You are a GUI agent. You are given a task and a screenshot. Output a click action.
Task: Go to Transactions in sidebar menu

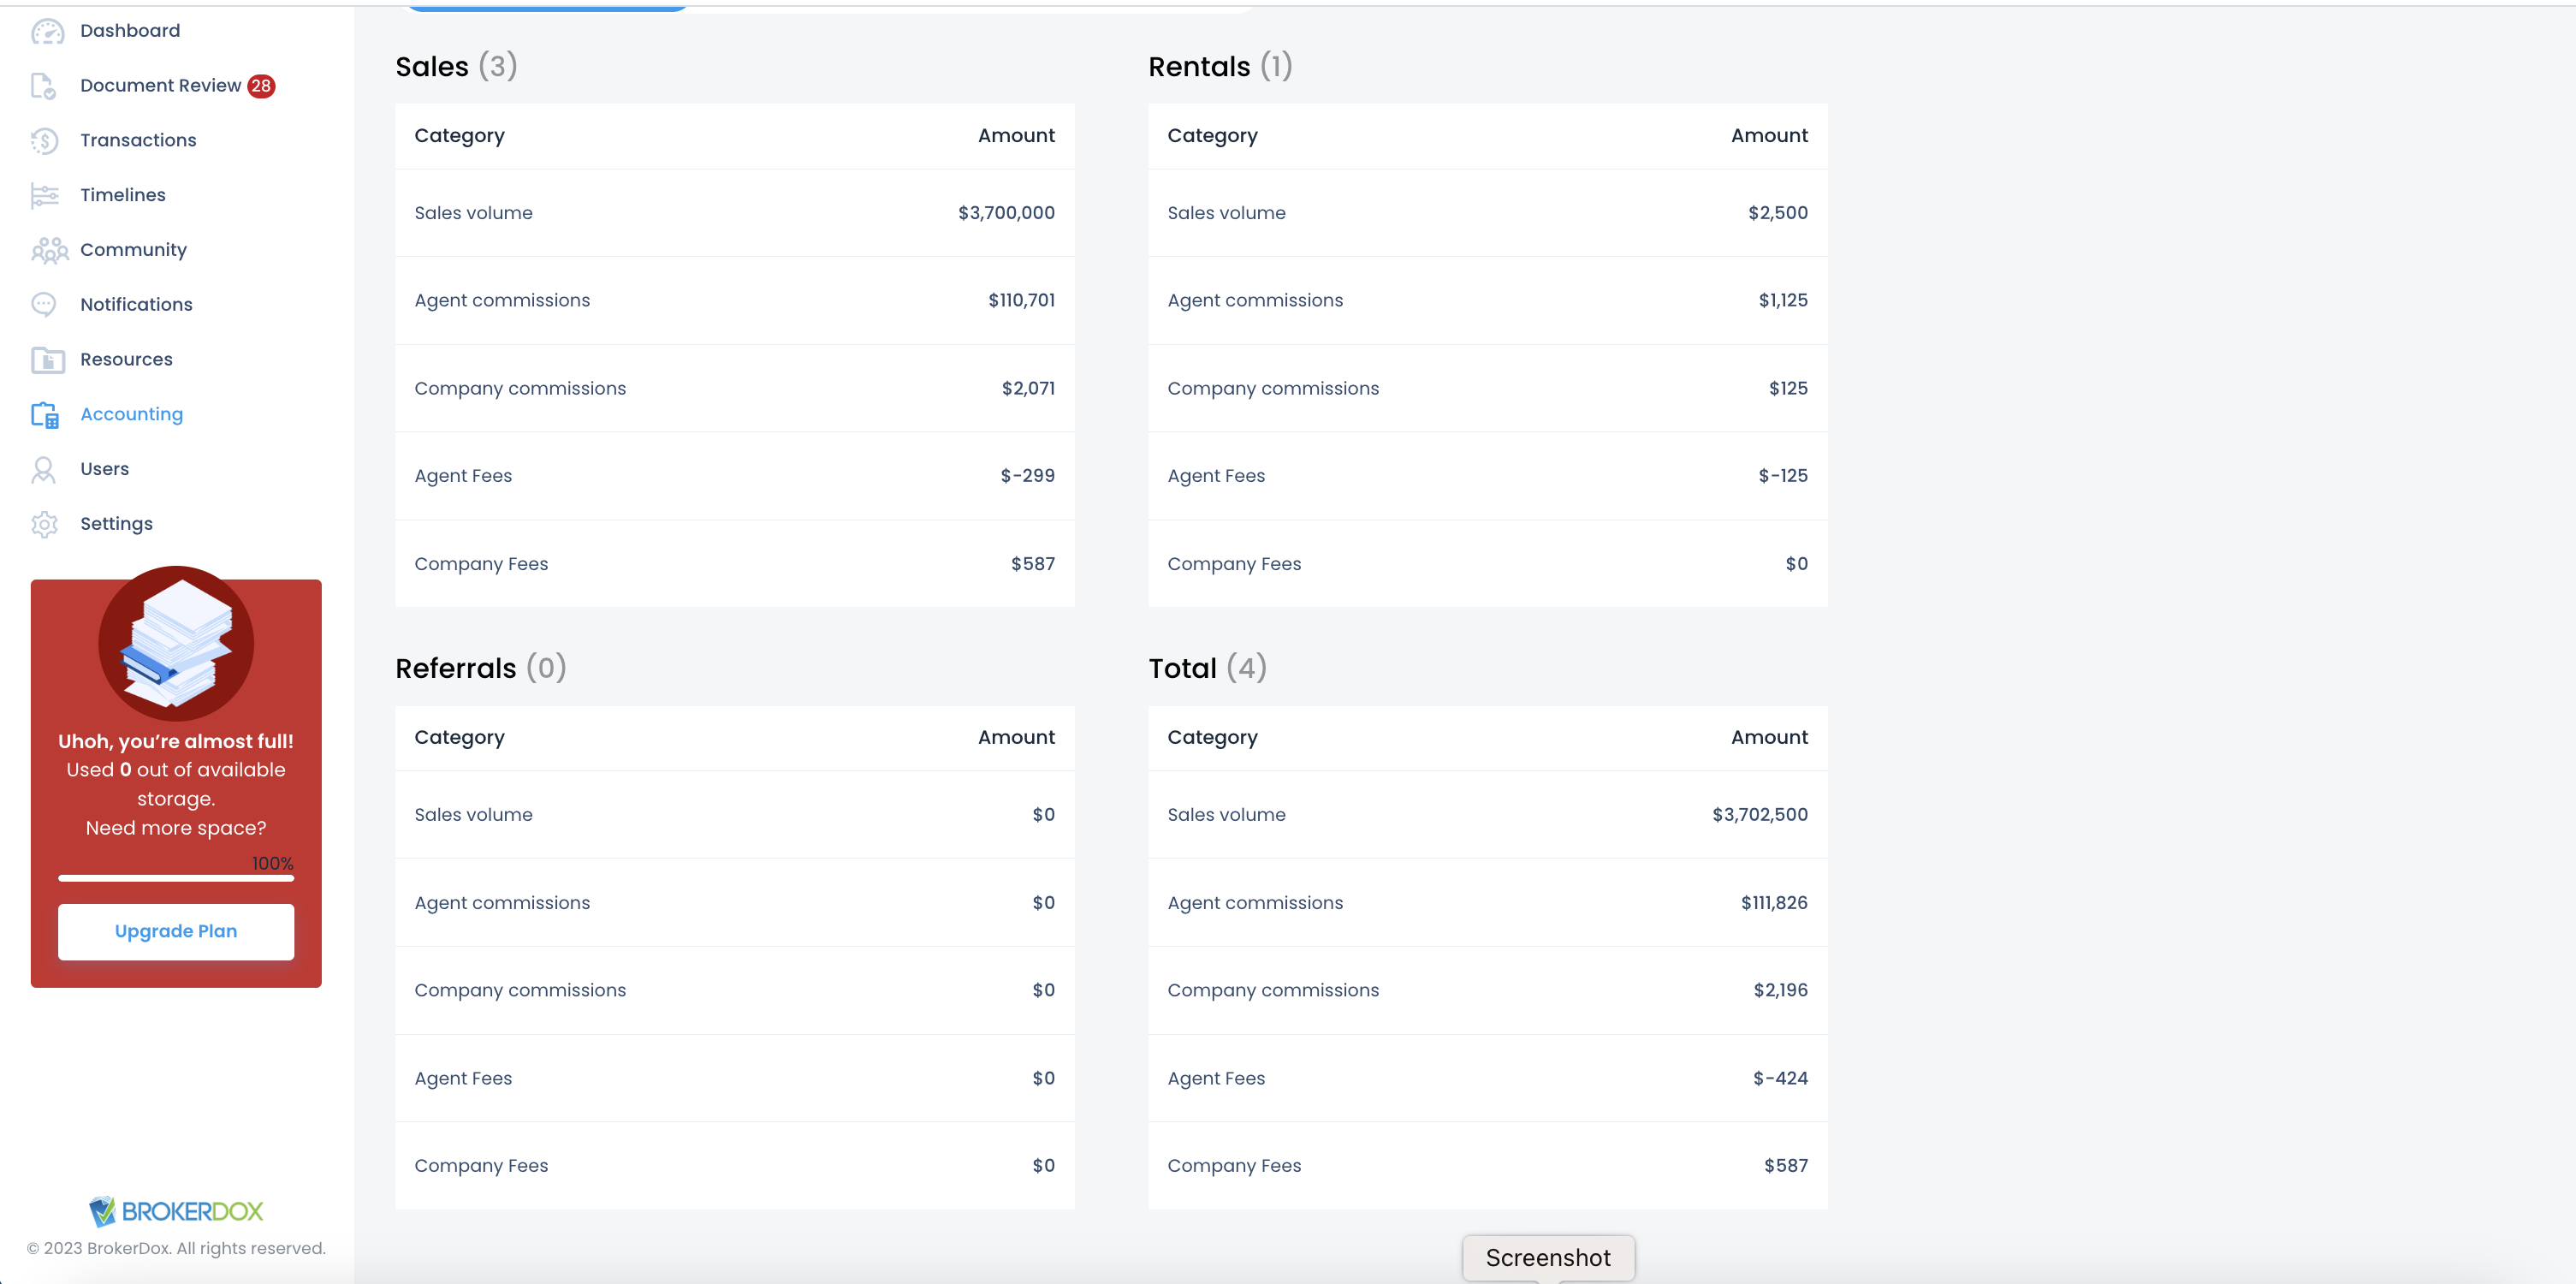pos(138,140)
